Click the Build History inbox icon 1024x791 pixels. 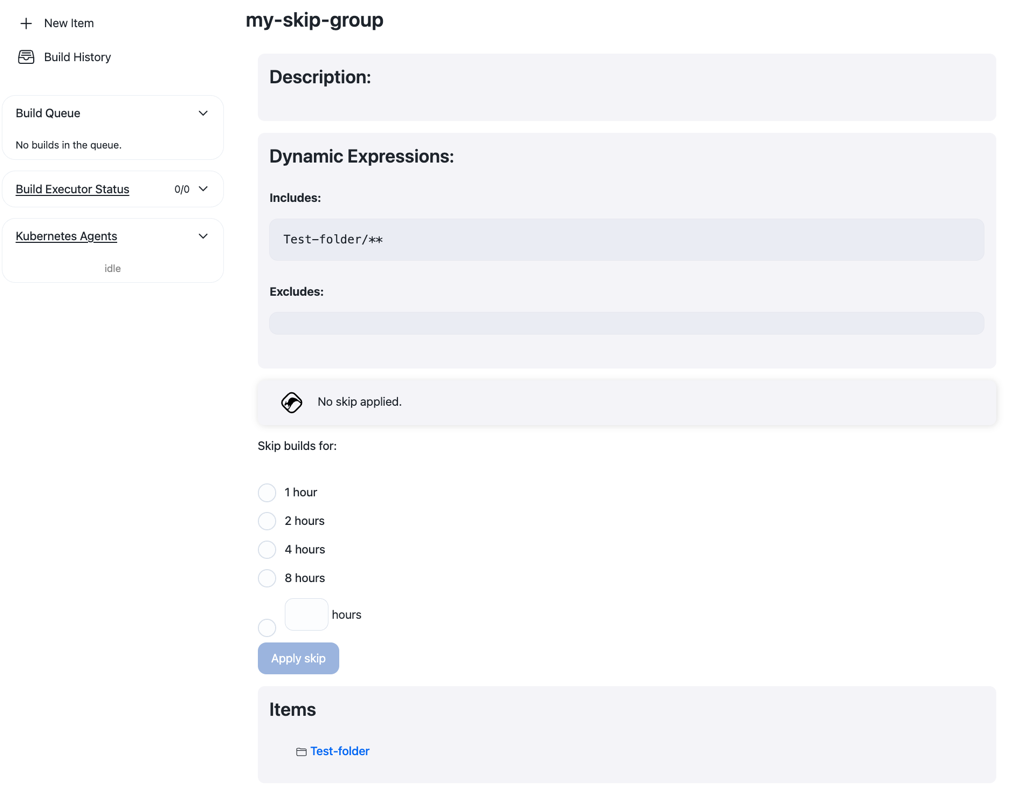point(26,57)
